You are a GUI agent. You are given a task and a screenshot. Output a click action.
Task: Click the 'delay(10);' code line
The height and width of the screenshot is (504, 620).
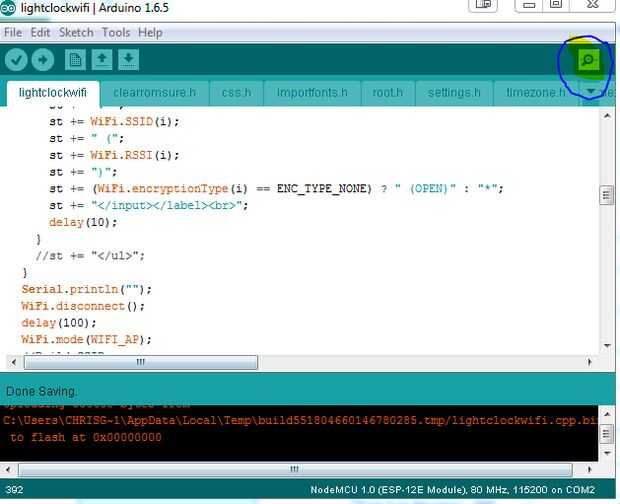tap(83, 223)
